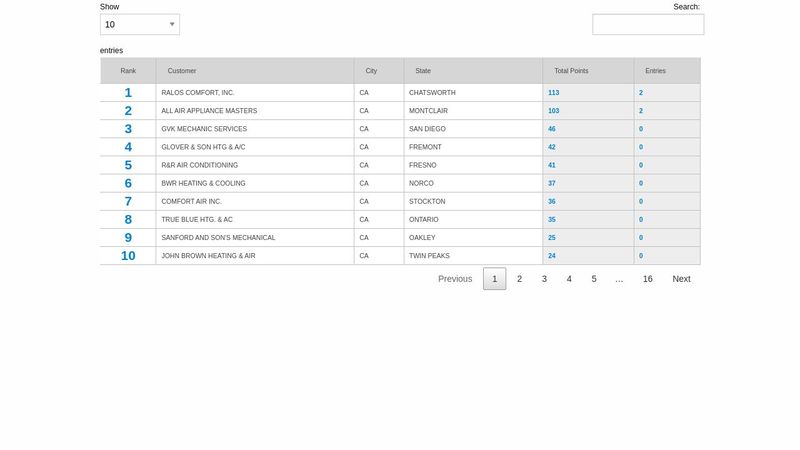Sort by the Entries column header
This screenshot has height=450, width=800.
pyautogui.click(x=655, y=71)
